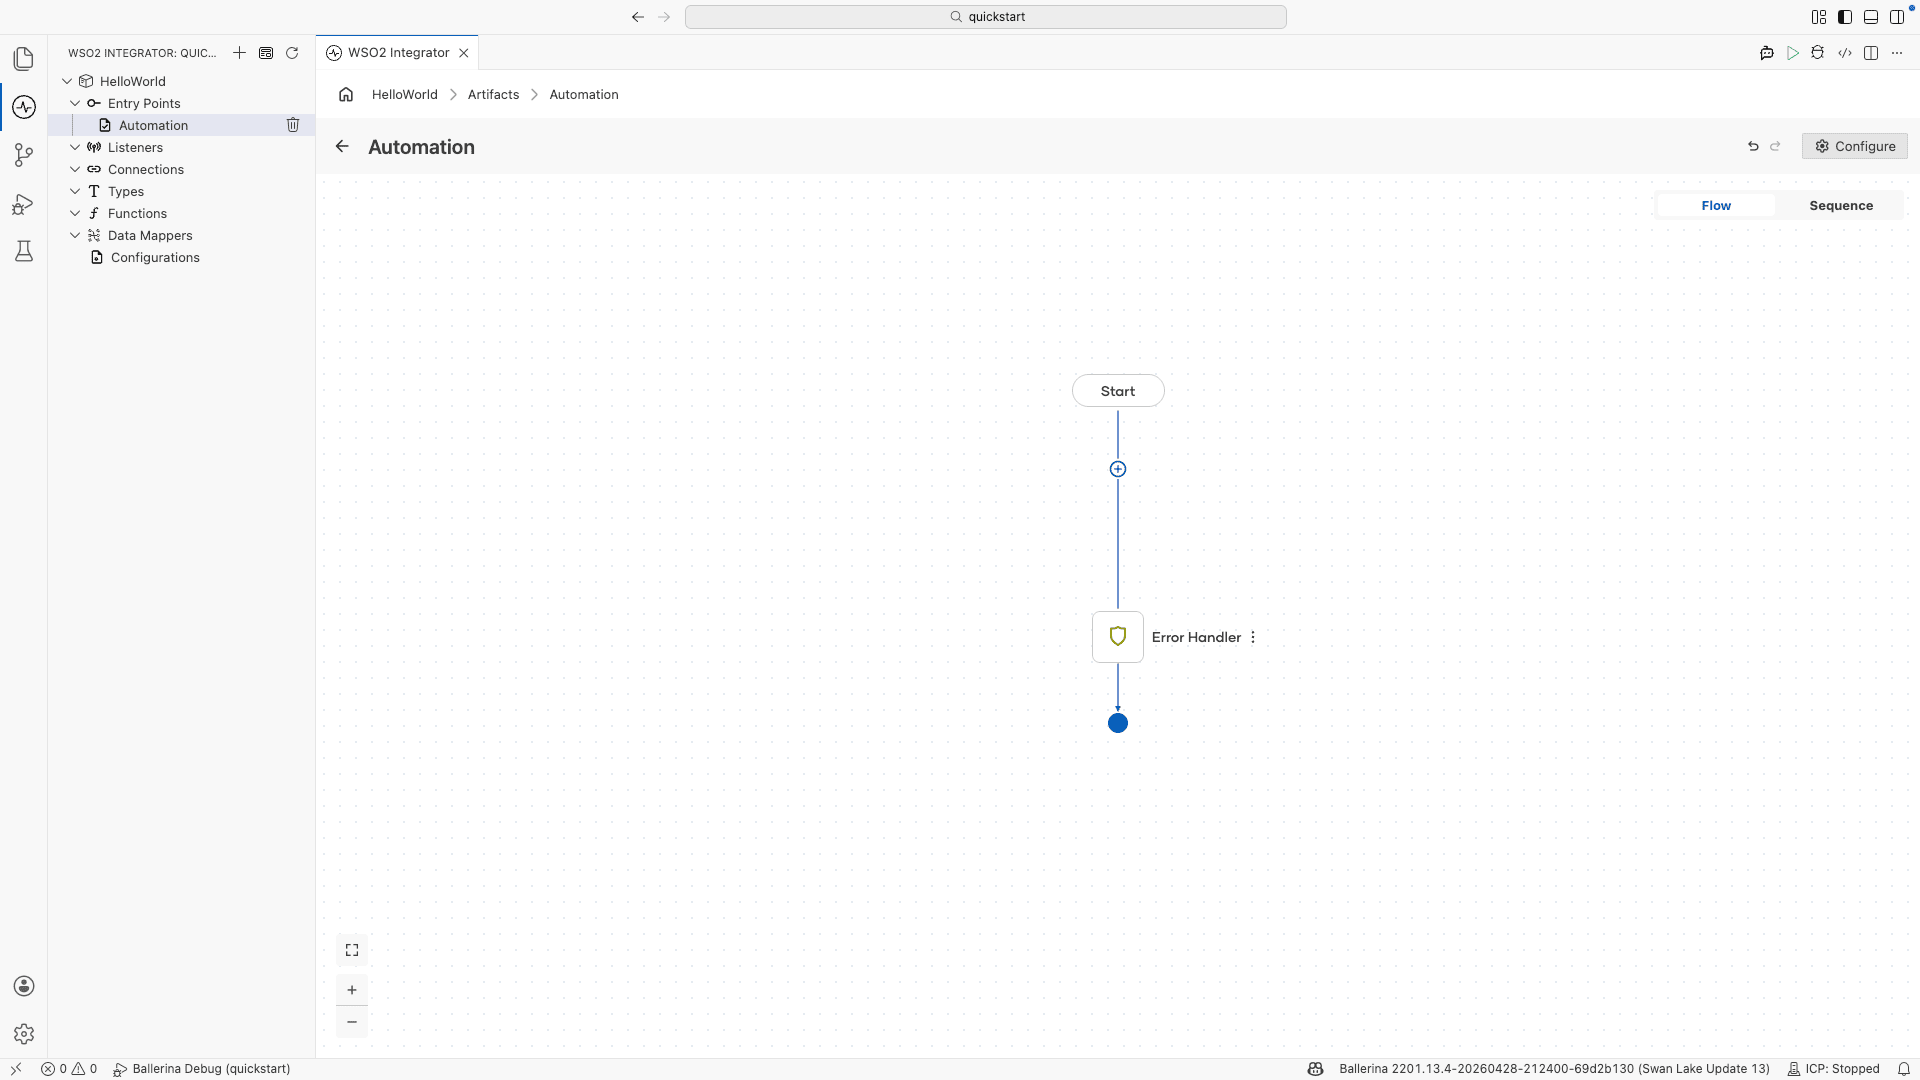
Task: Select the WSO2 Integrator editor tab
Action: click(398, 53)
